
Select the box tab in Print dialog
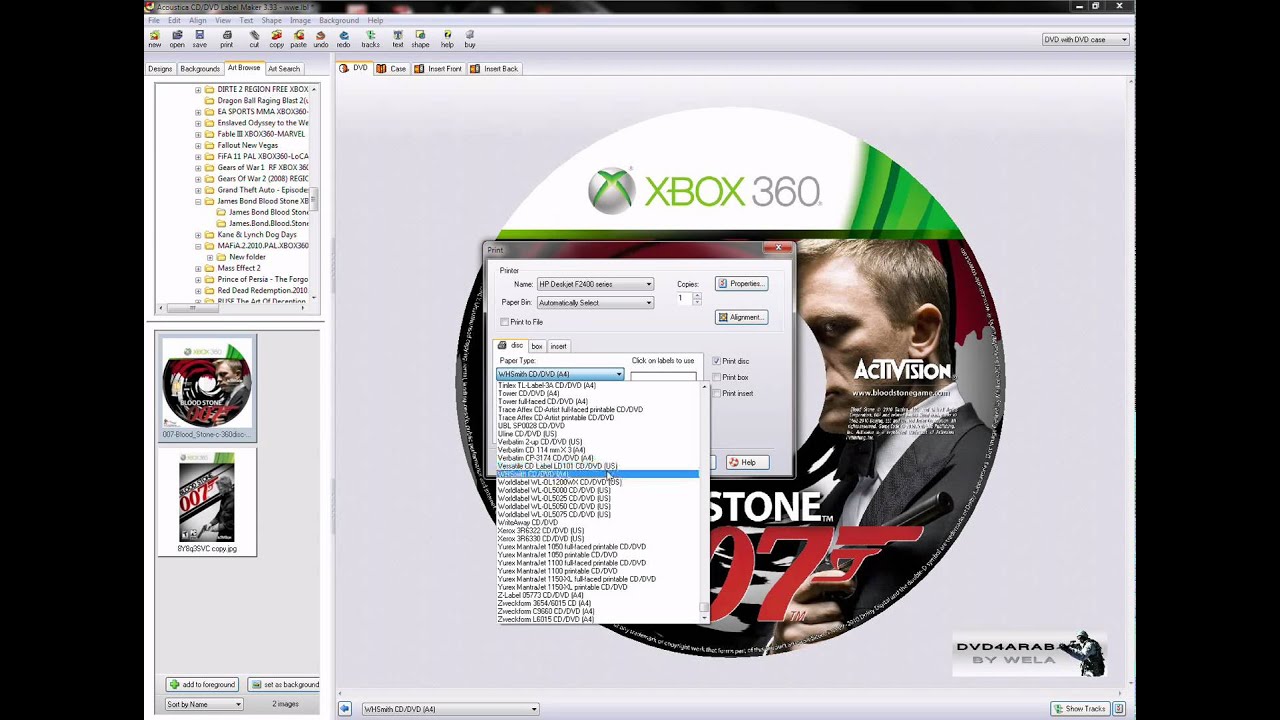[x=537, y=346]
